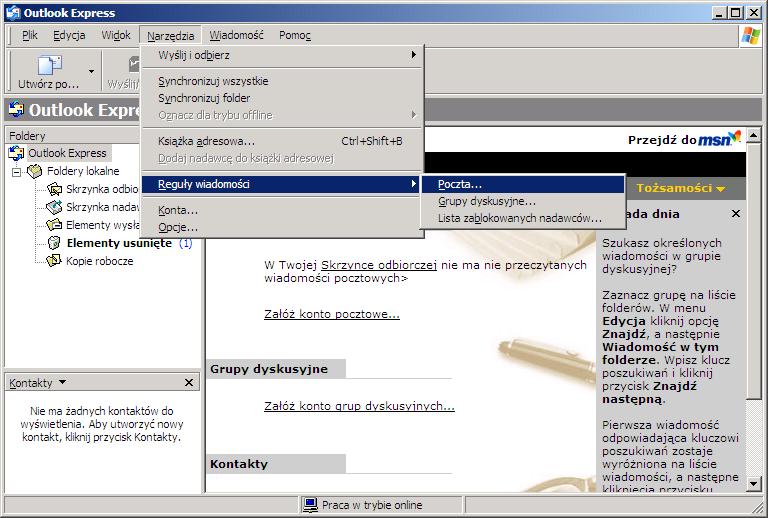Open the Edycja menu
The image size is (768, 518).
point(69,35)
